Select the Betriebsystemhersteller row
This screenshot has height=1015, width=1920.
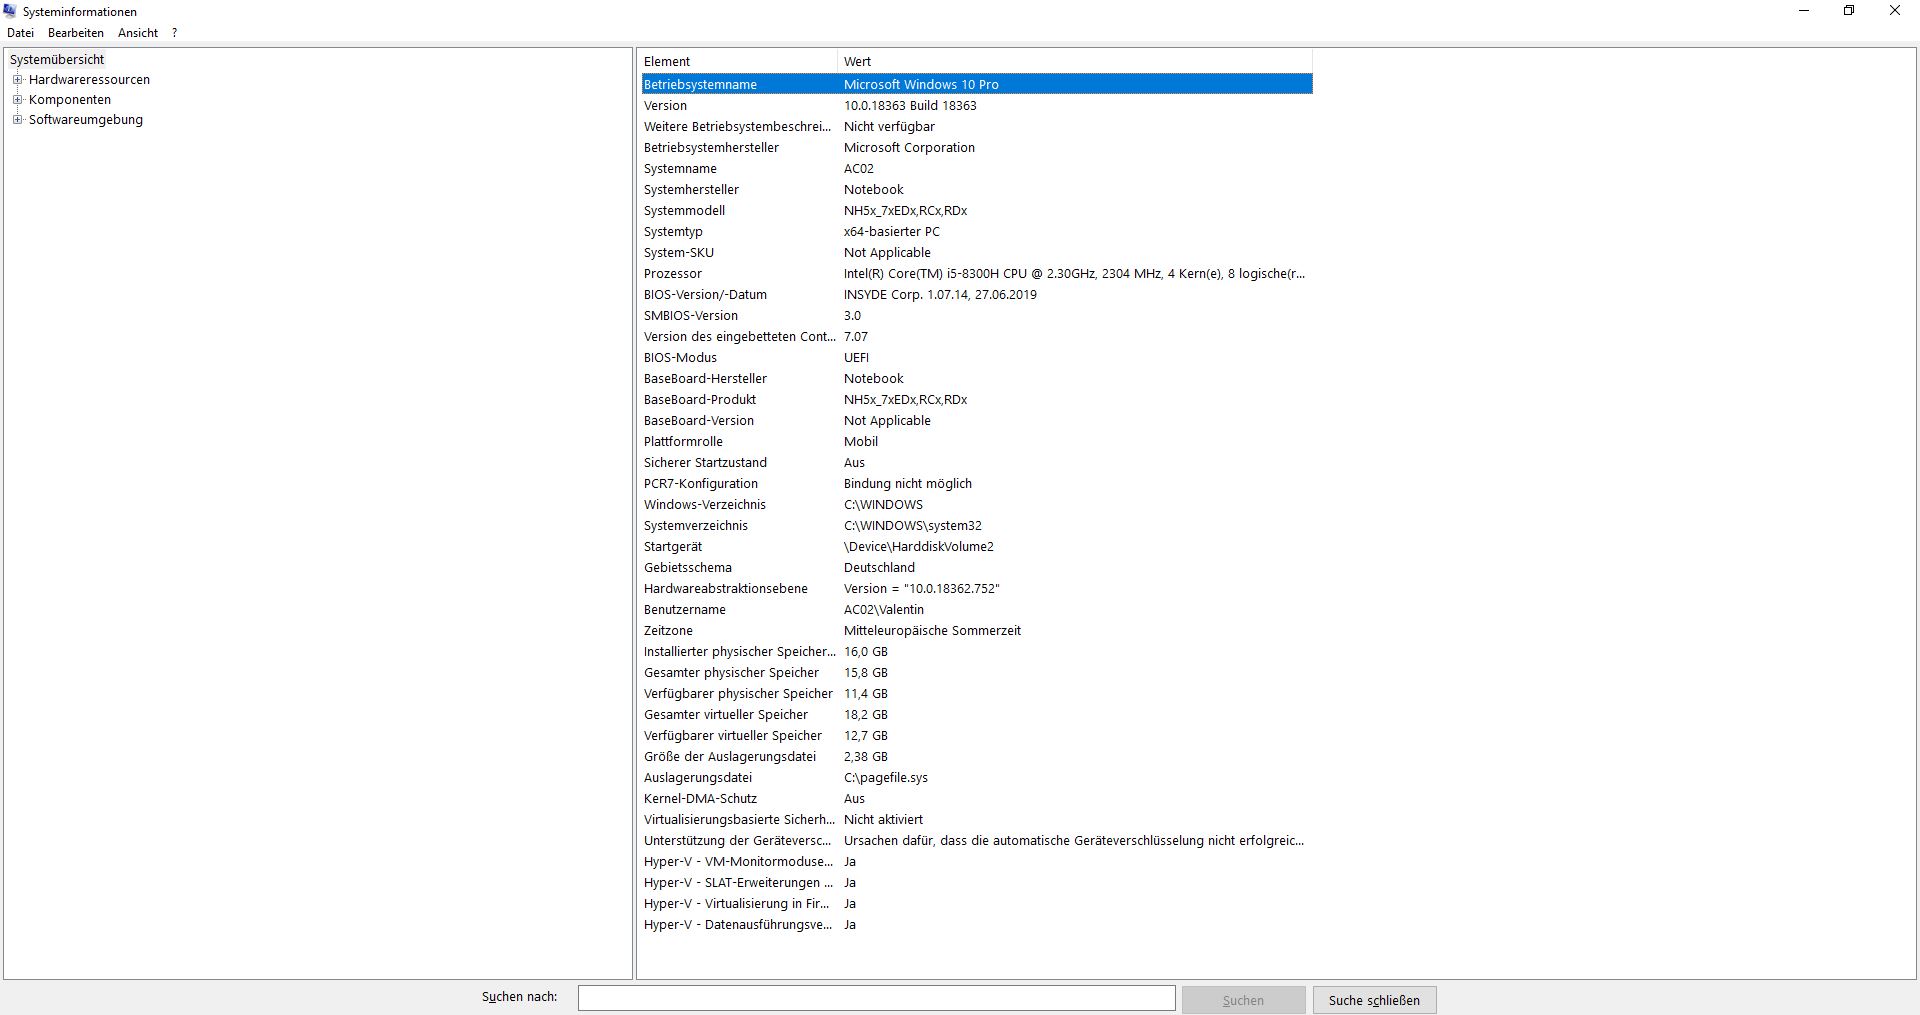977,148
